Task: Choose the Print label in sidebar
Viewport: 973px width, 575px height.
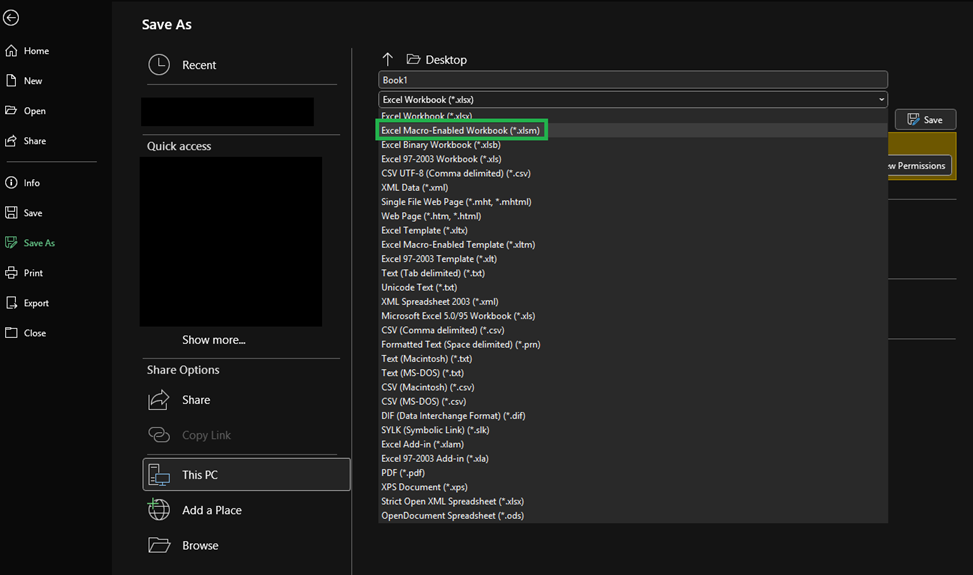Action: tap(34, 273)
